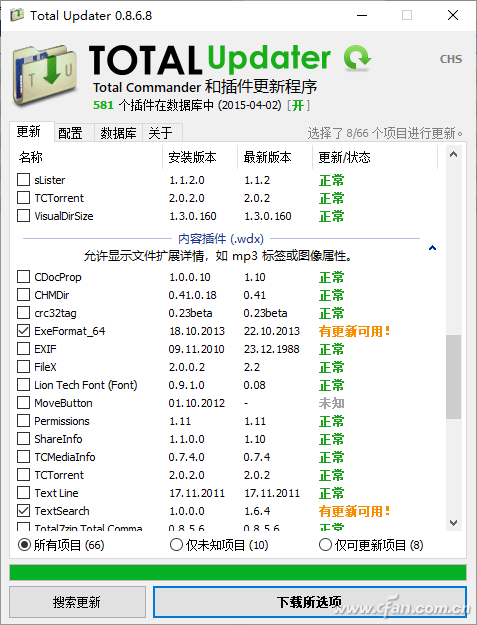Screen dimensions: 477x625
Task: Click the green progress bar
Action: pos(238,572)
